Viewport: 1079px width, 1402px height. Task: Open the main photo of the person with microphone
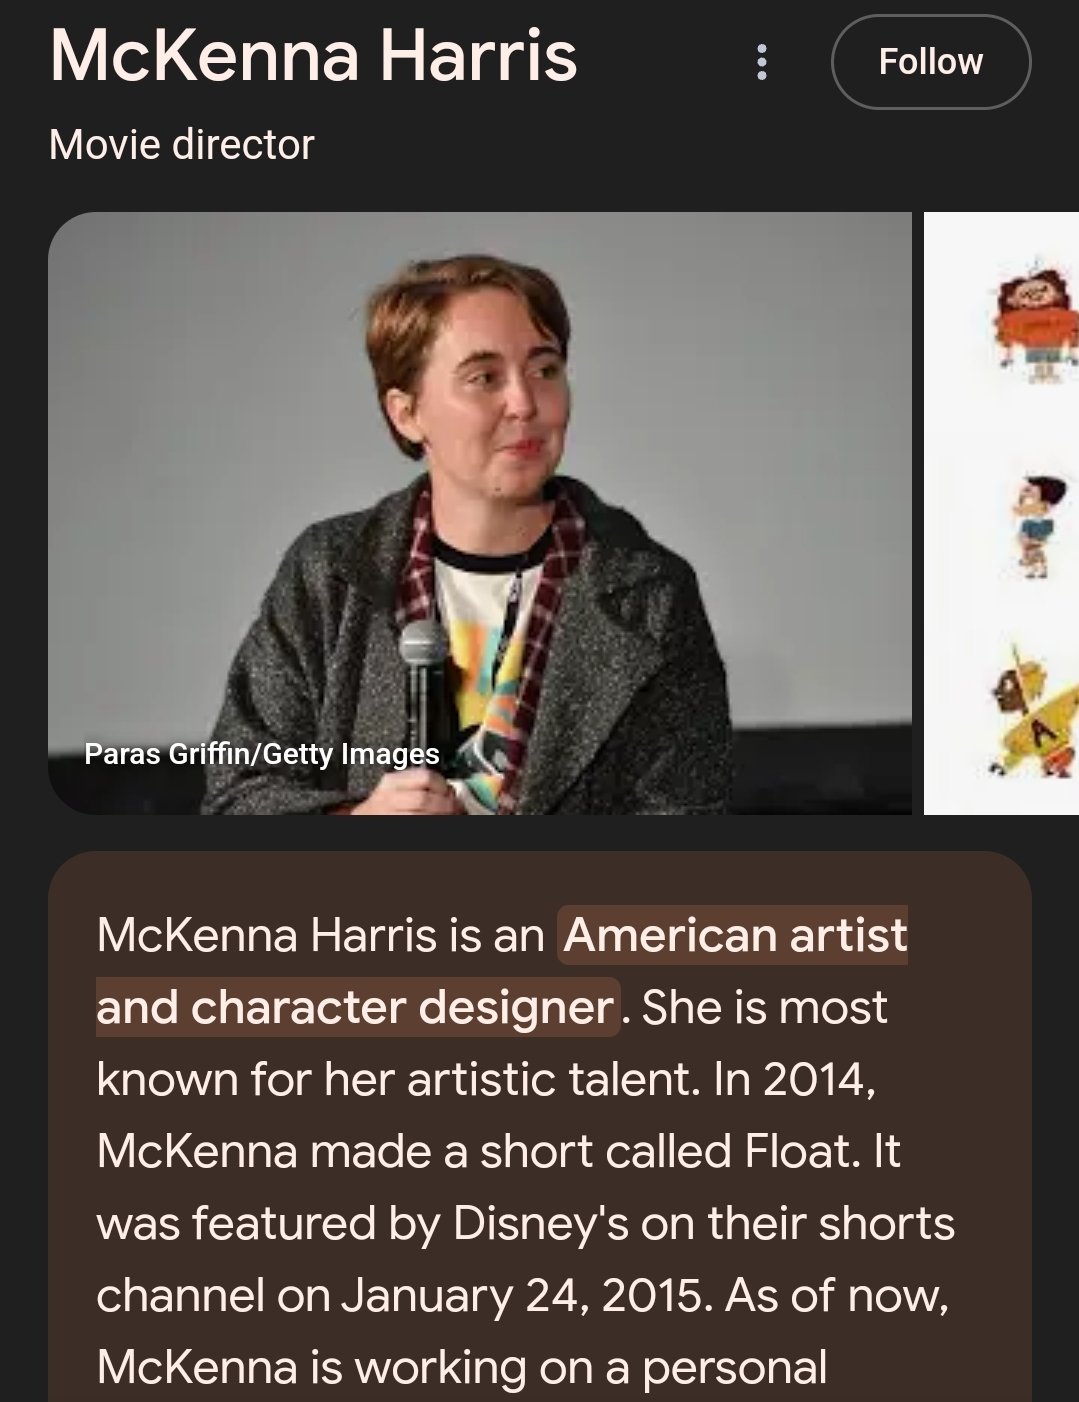click(x=480, y=513)
